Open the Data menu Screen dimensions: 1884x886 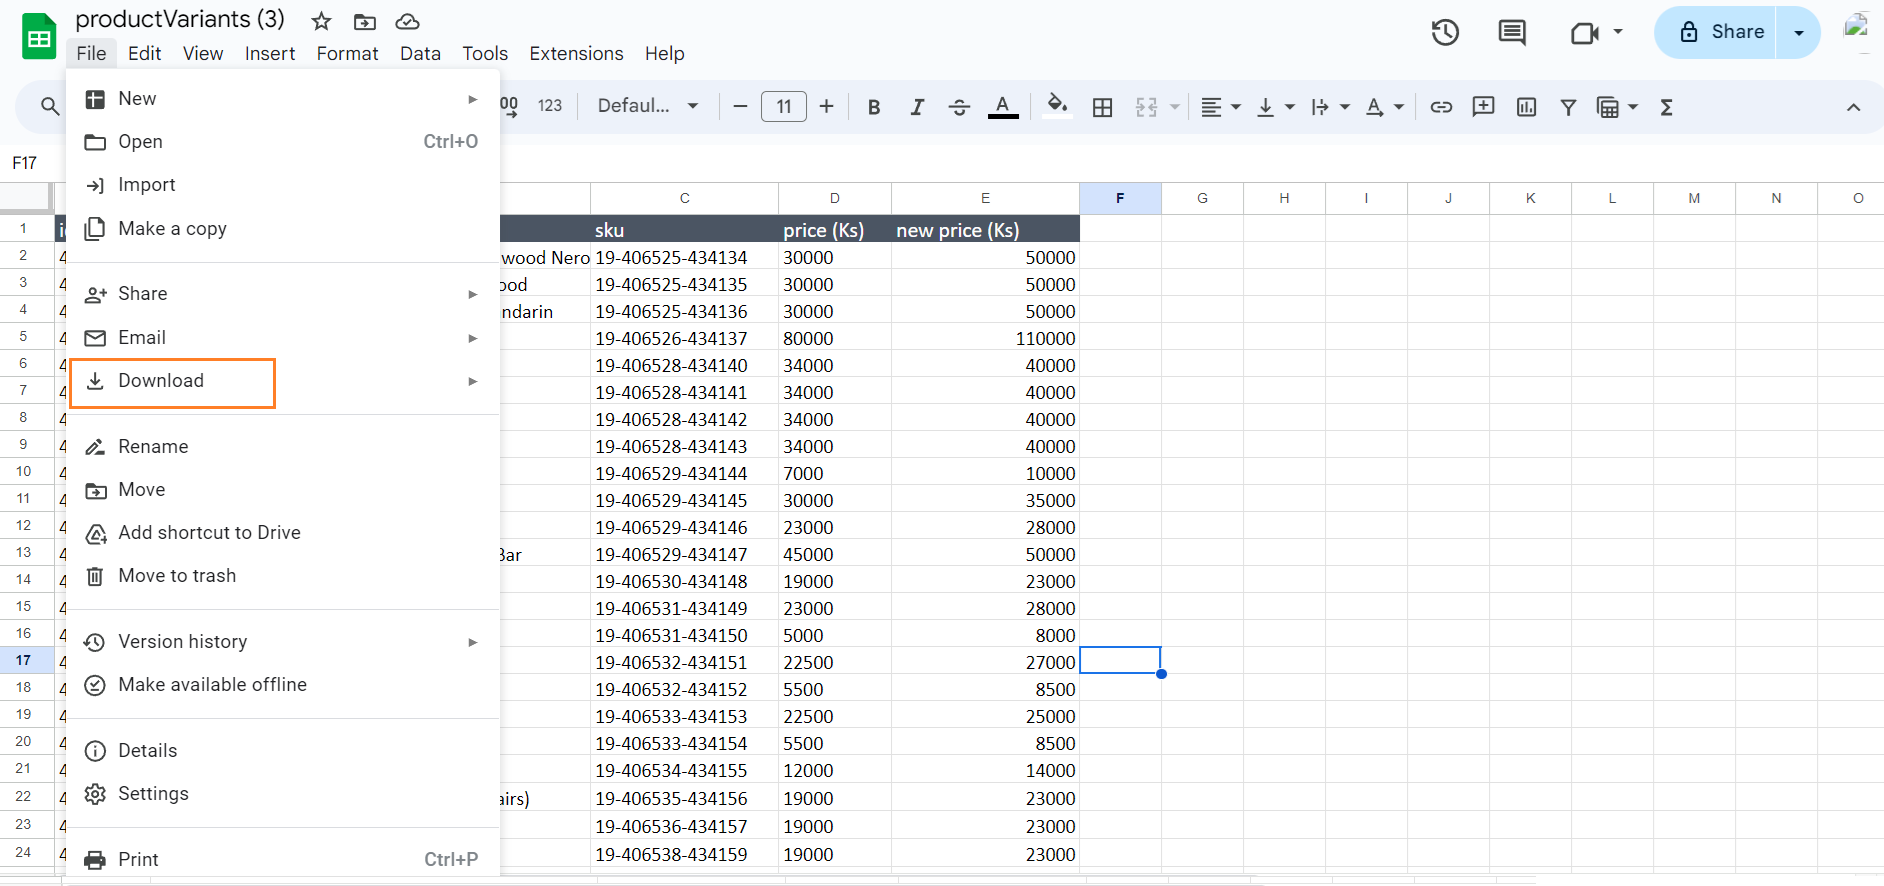[420, 53]
